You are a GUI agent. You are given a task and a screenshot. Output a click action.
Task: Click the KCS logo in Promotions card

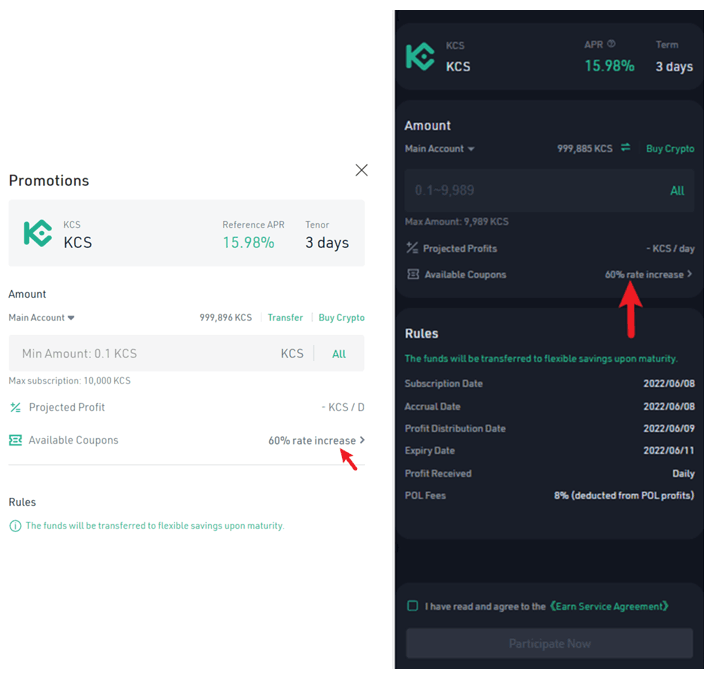[38, 233]
